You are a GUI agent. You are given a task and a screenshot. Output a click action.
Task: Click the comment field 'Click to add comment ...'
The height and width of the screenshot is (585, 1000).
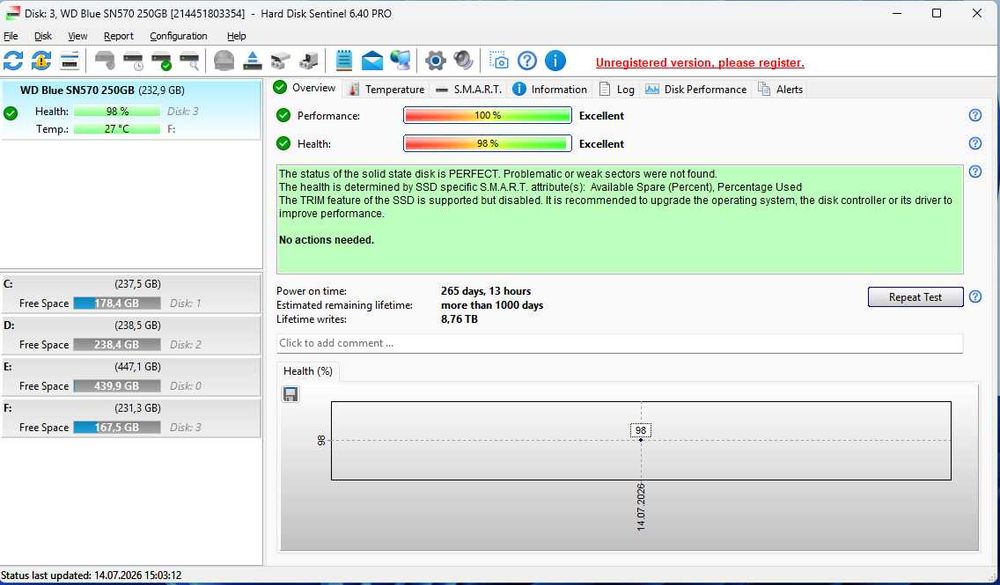click(x=619, y=343)
